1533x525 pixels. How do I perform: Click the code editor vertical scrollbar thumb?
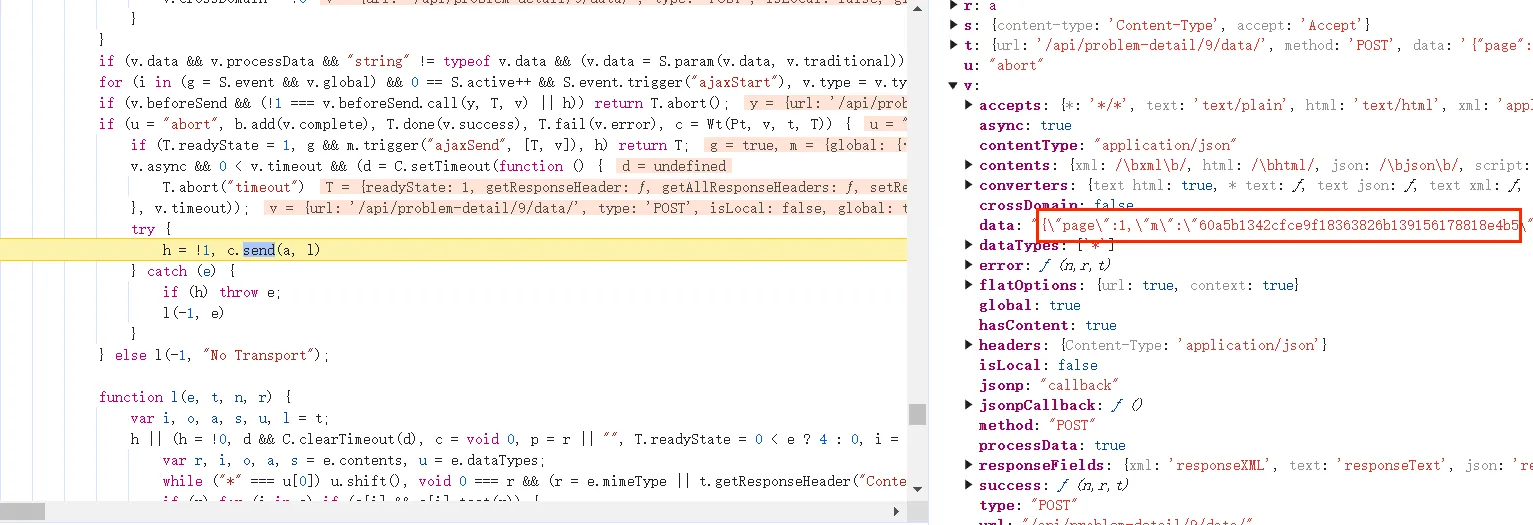(x=917, y=414)
